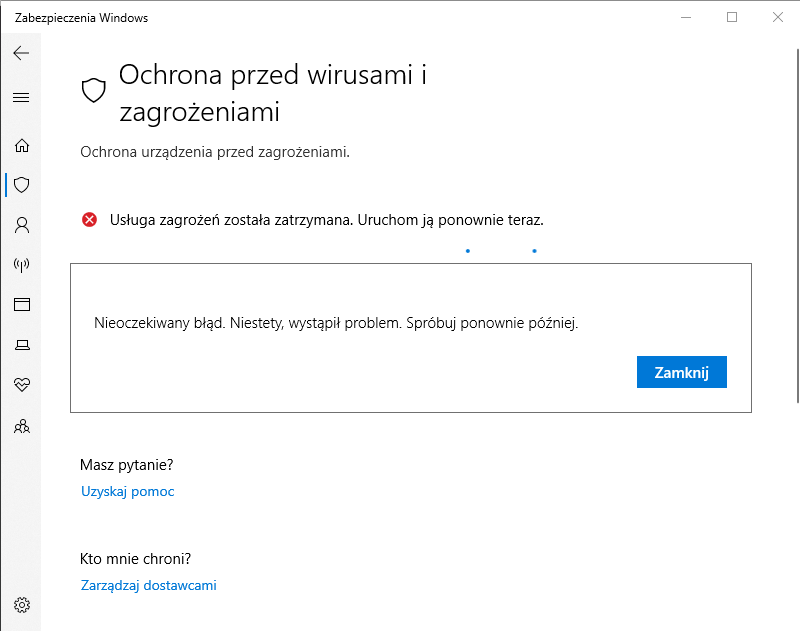800x631 pixels.
Task: Click the error message text in dialog box
Action: (x=336, y=323)
